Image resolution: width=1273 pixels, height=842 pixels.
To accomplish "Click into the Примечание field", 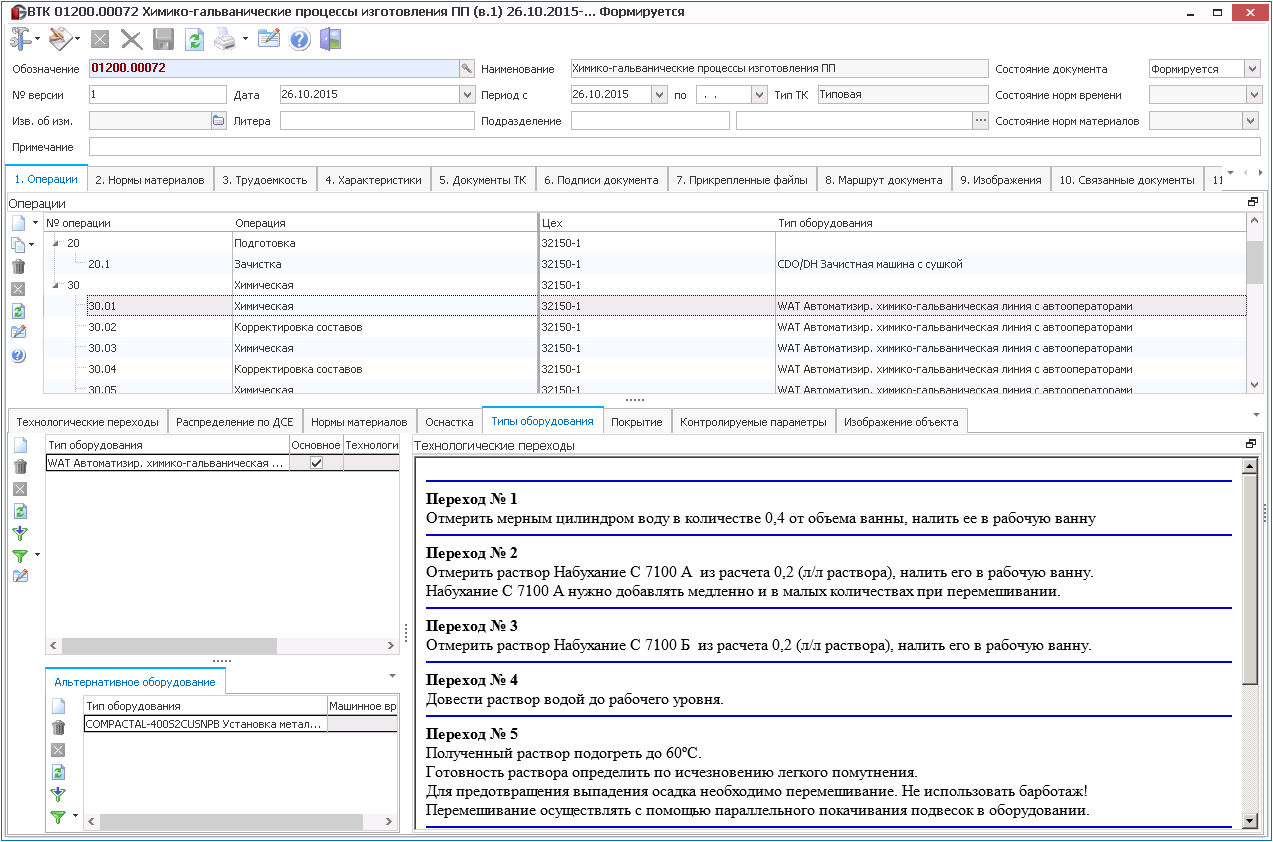I will pyautogui.click(x=674, y=147).
